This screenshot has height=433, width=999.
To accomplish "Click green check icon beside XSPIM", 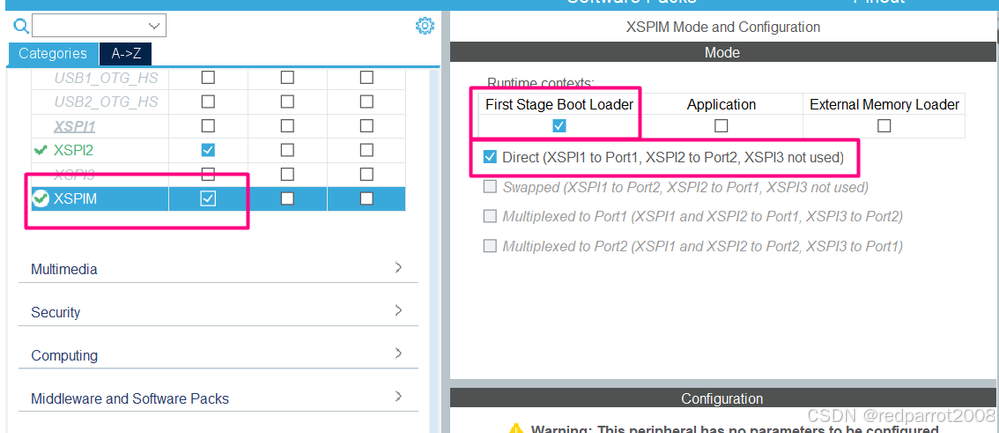I will pyautogui.click(x=41, y=199).
